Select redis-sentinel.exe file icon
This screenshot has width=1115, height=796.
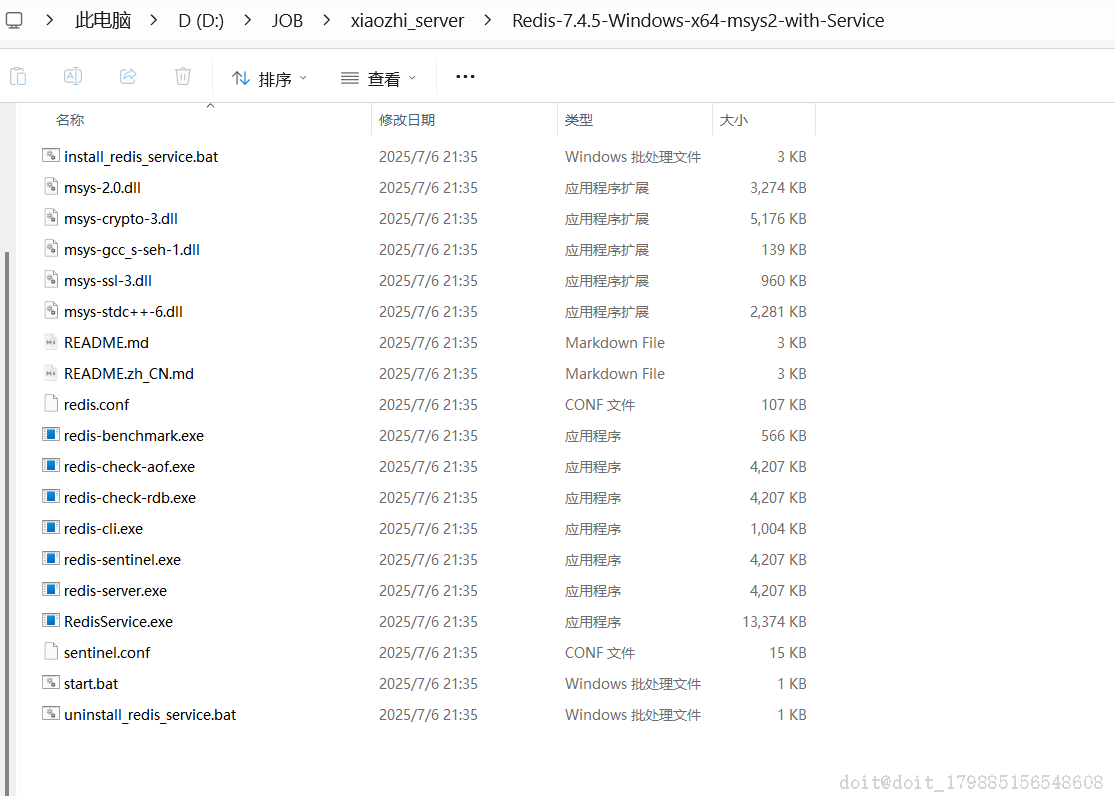[x=50, y=558]
